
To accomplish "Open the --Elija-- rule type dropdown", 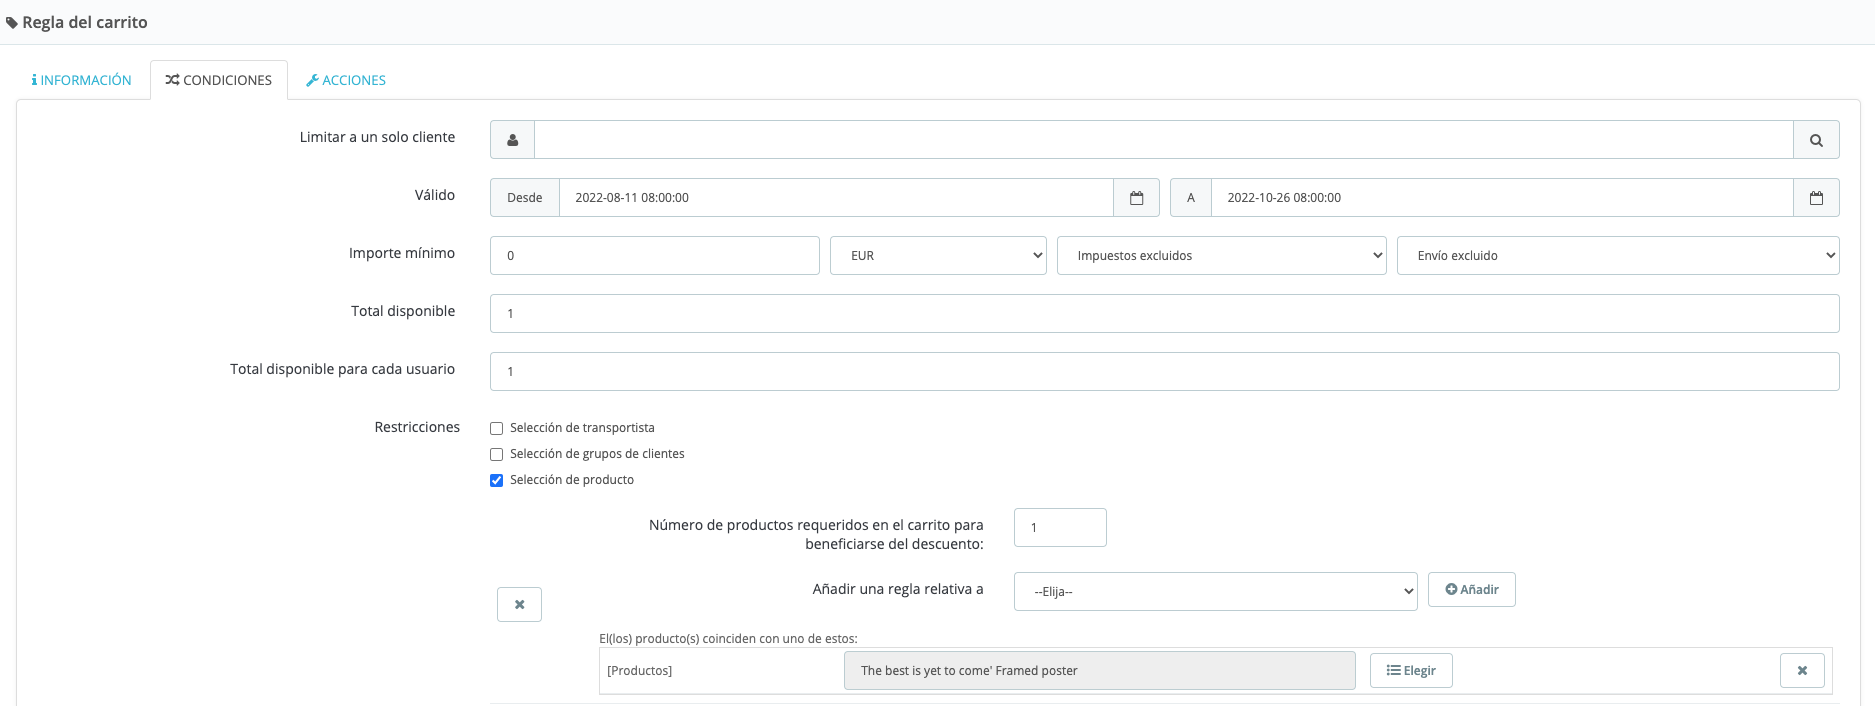I will coord(1215,592).
